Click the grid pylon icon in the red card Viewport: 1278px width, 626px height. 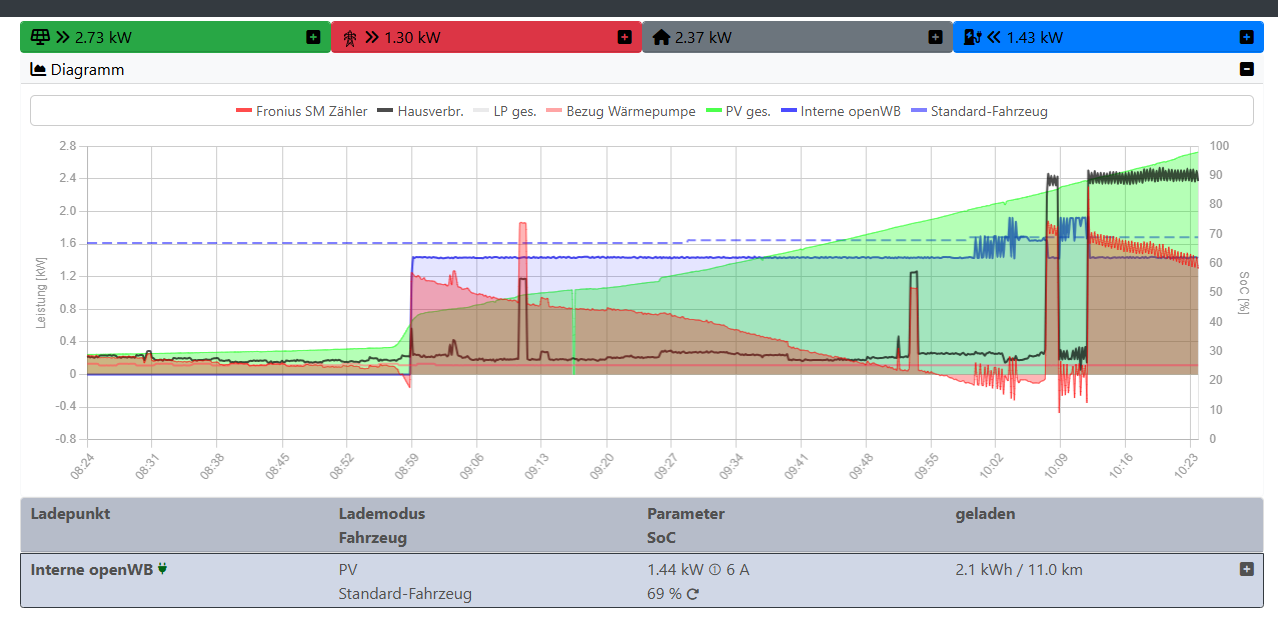tap(351, 38)
